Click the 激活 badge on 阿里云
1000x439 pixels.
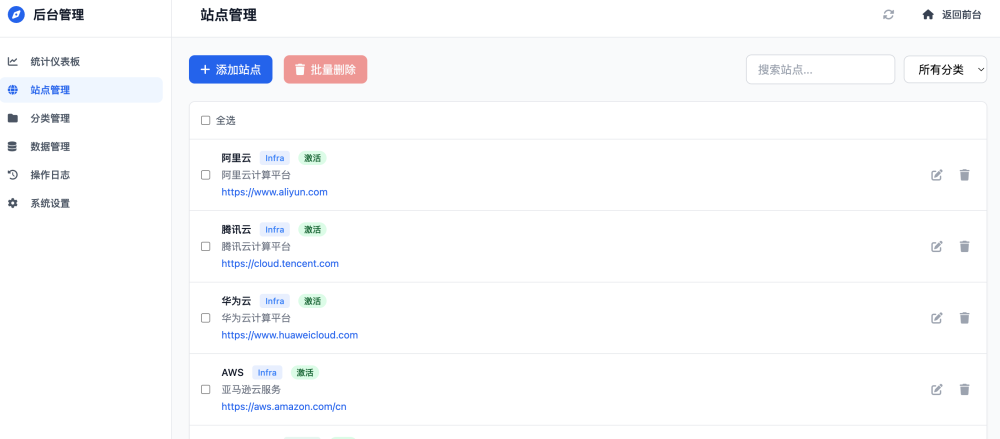click(x=312, y=158)
